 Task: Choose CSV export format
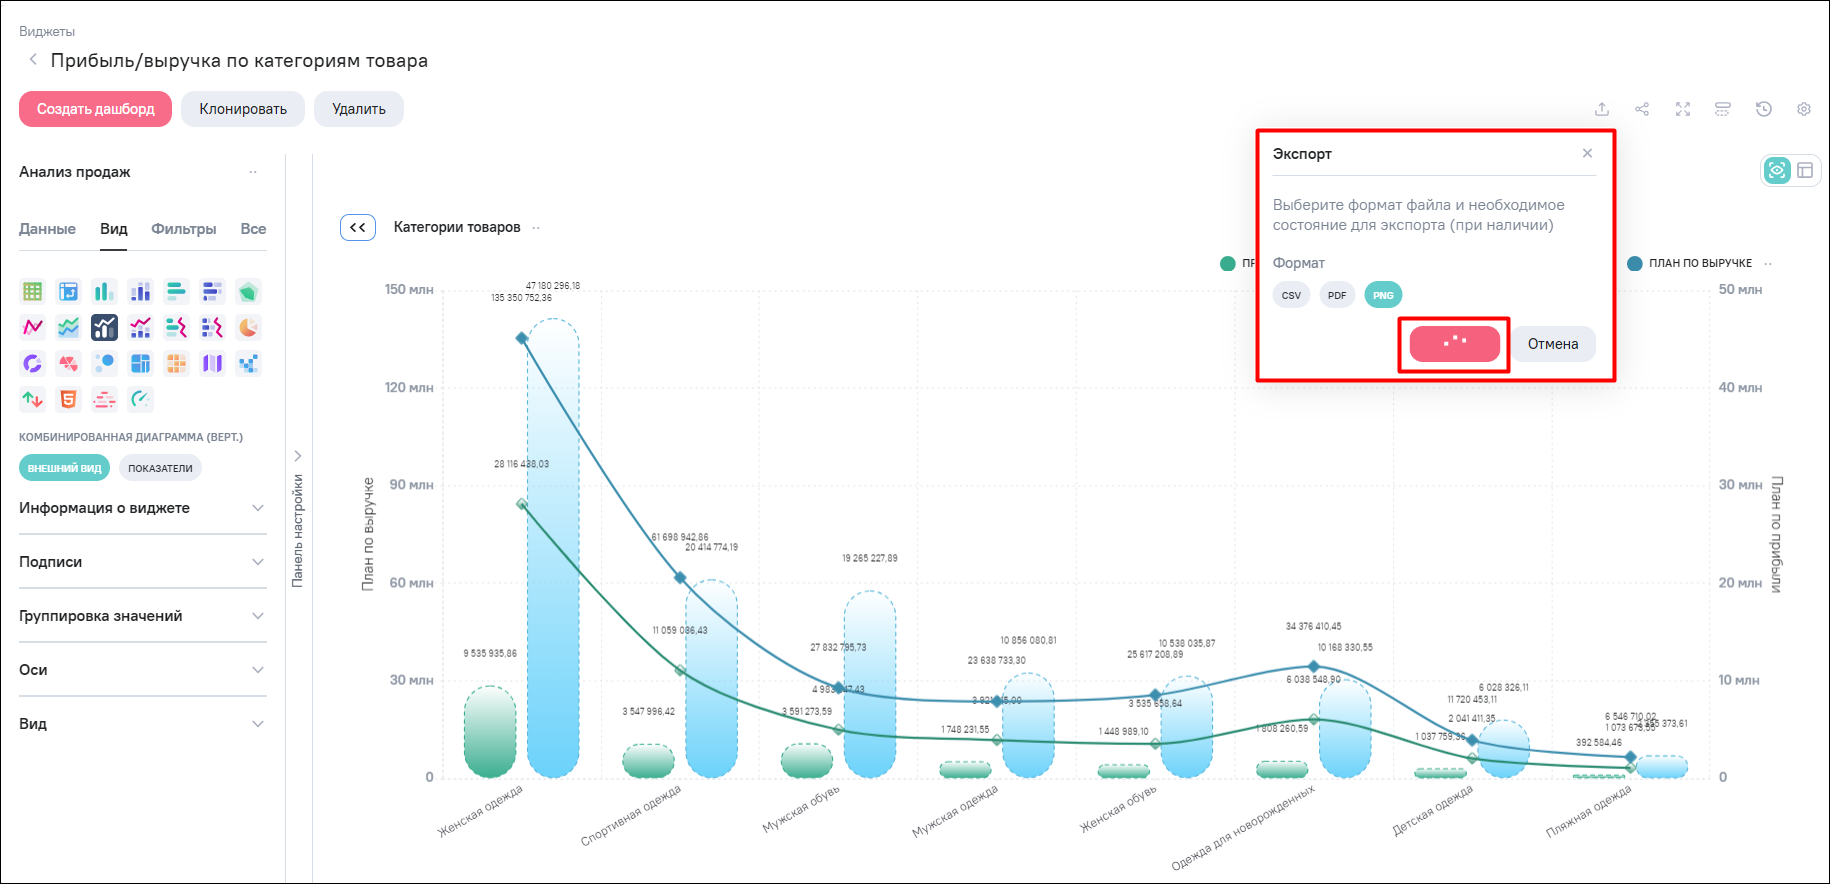[1291, 295]
